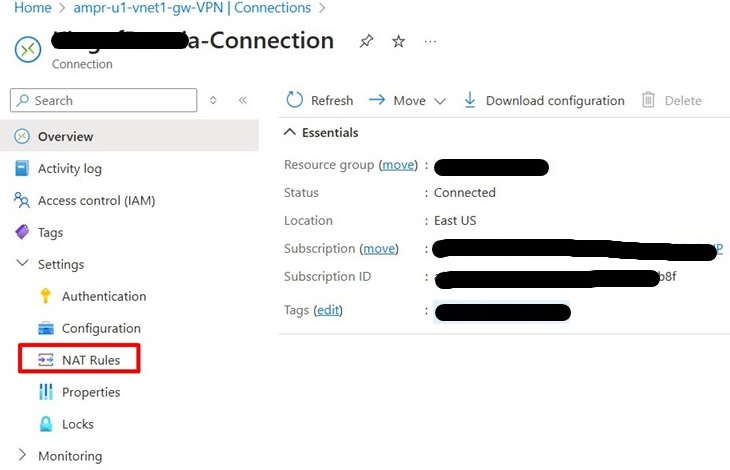The width and height of the screenshot is (730, 470).
Task: Click the Monitoring group label
Action: (x=70, y=456)
